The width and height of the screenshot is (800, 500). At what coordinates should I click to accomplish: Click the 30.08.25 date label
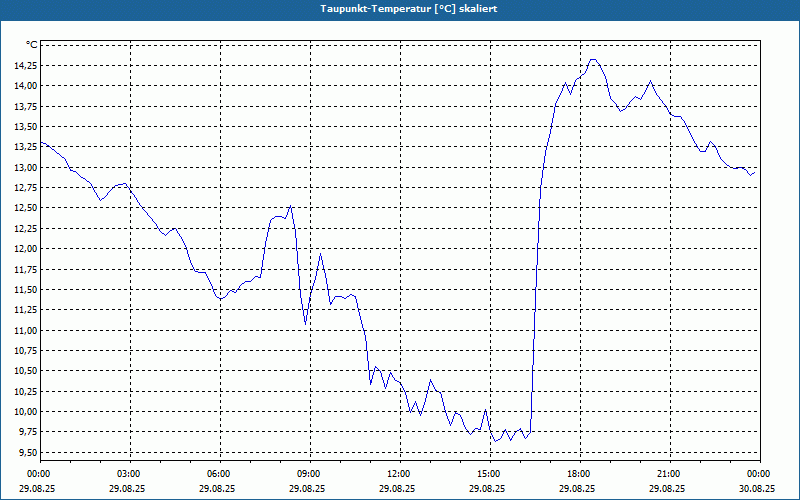(x=757, y=488)
